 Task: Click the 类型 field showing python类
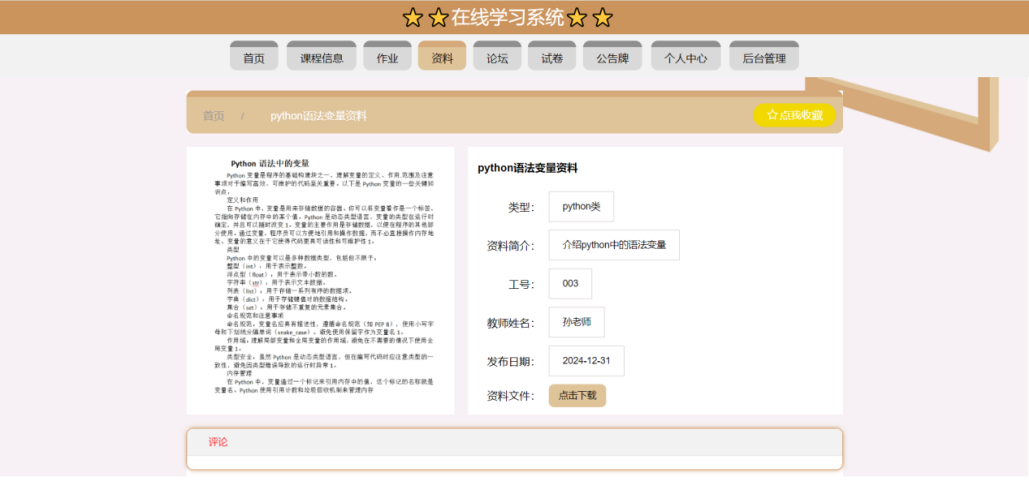coord(581,207)
